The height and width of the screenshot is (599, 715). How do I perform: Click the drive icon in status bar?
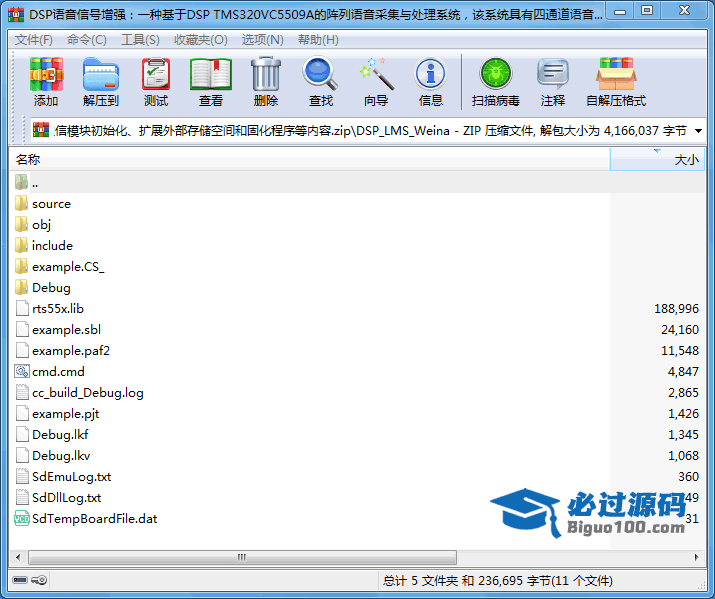pyautogui.click(x=20, y=580)
